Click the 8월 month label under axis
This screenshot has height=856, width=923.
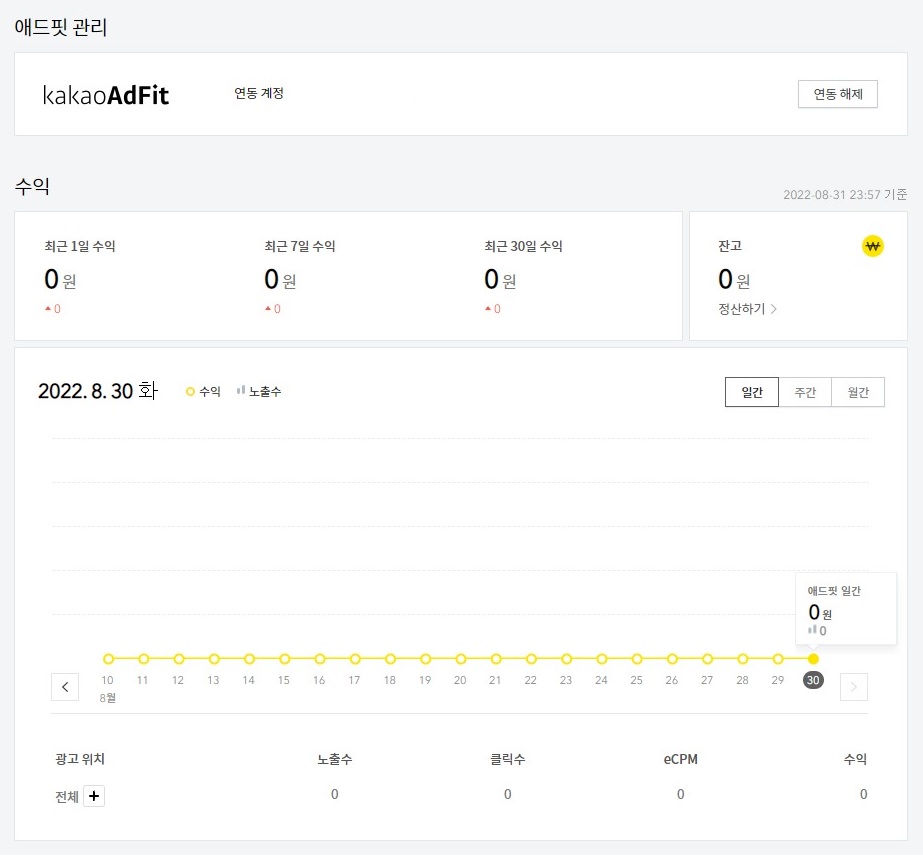point(108,698)
